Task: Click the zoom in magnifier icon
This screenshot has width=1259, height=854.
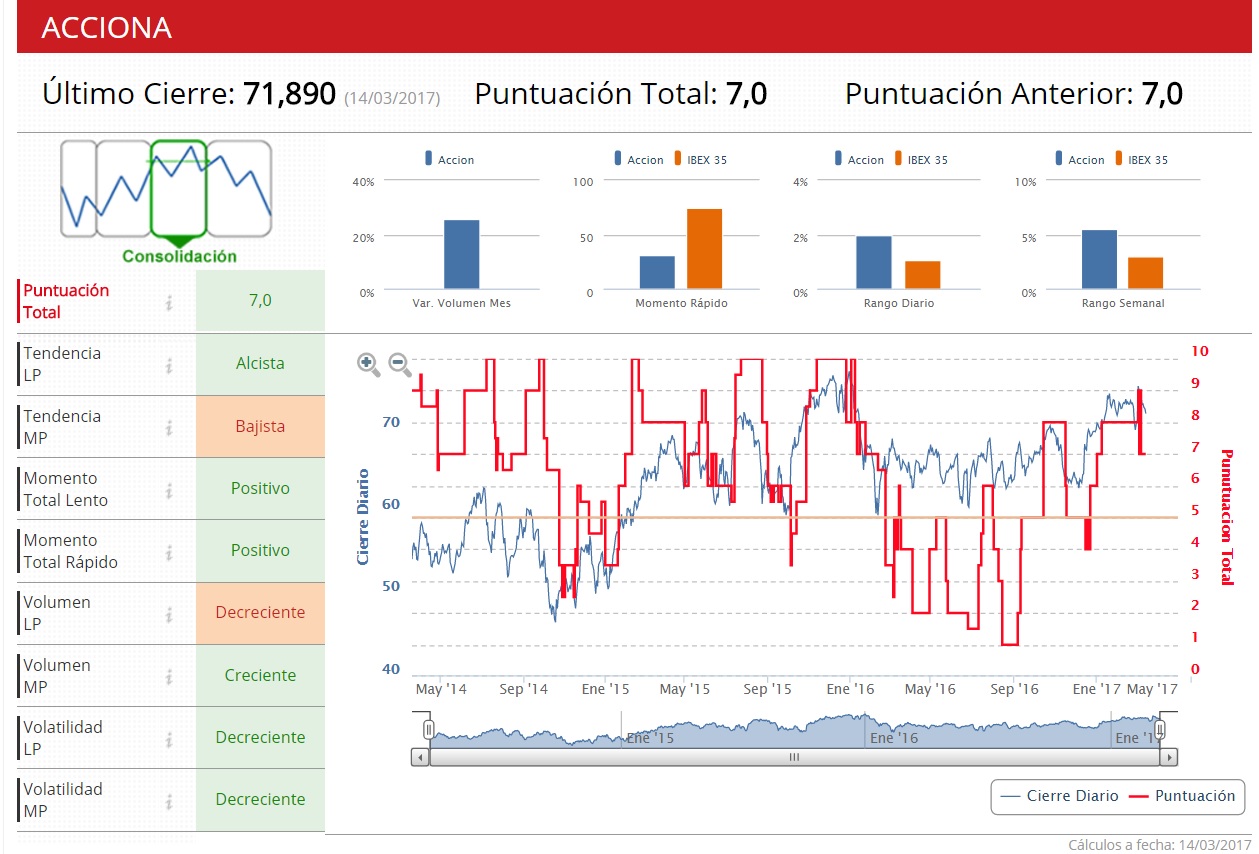Action: [x=368, y=365]
